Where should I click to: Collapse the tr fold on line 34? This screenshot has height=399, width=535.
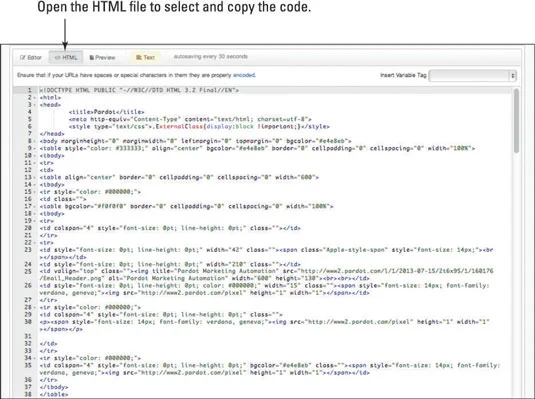pos(34,358)
